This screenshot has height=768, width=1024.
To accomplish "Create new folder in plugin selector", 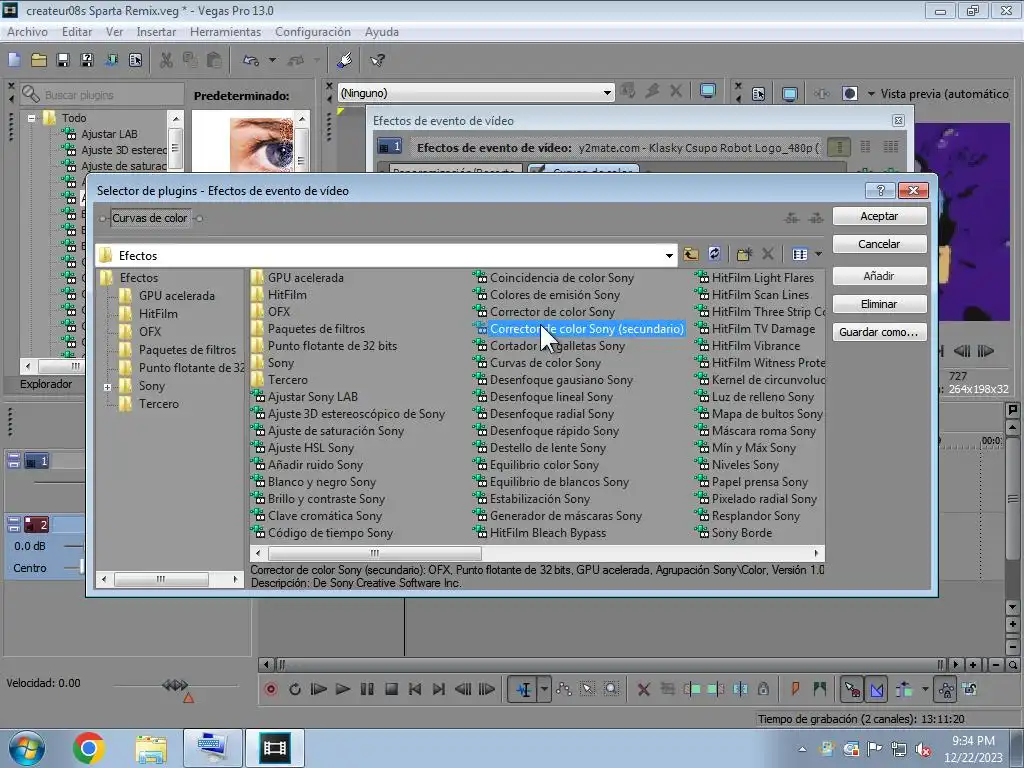I will tap(744, 254).
